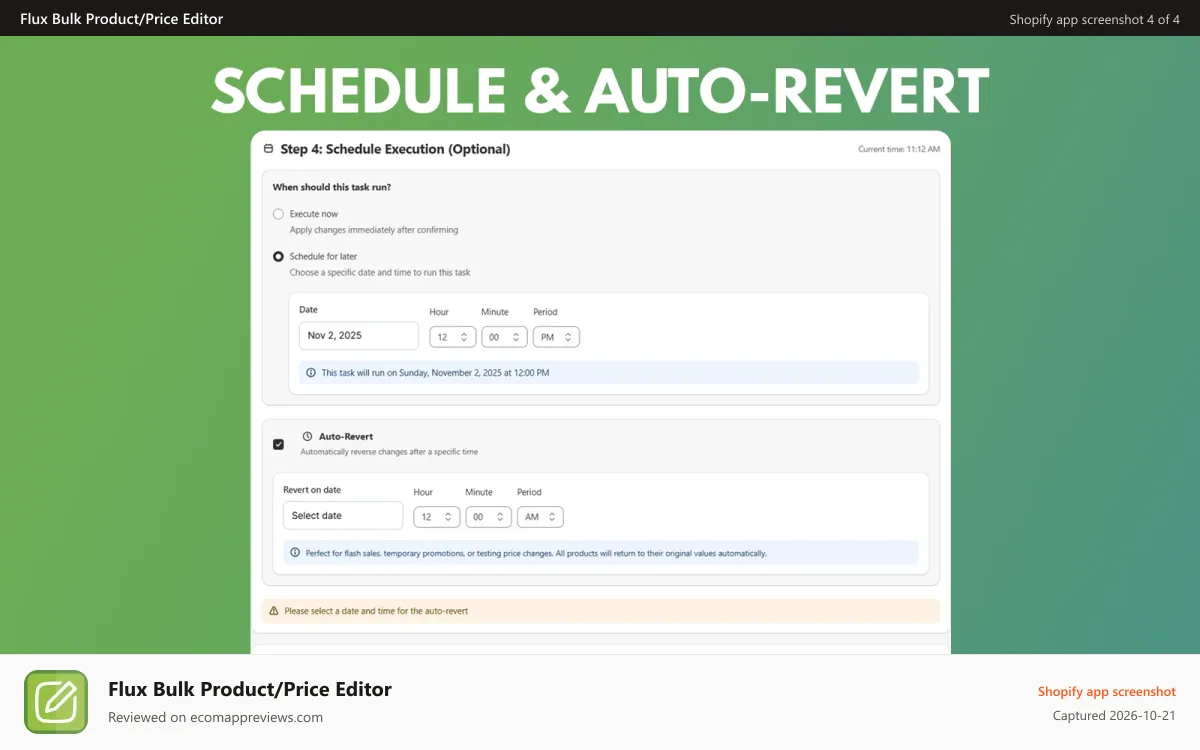Open the Auto-Revert Period dropdown showing AM
The width and height of the screenshot is (1200, 750).
(540, 517)
